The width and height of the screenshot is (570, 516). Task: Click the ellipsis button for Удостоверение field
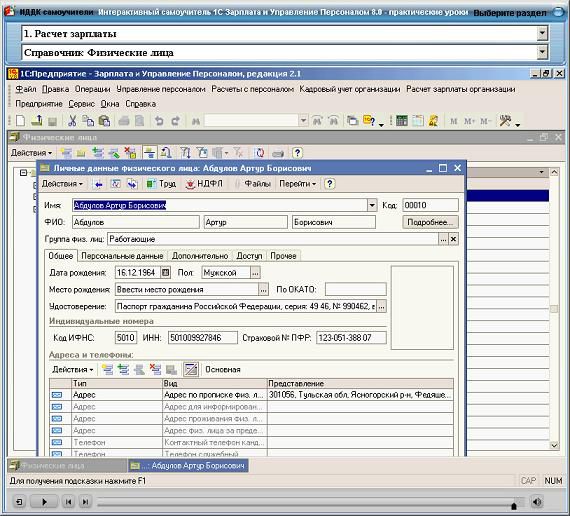click(x=381, y=307)
